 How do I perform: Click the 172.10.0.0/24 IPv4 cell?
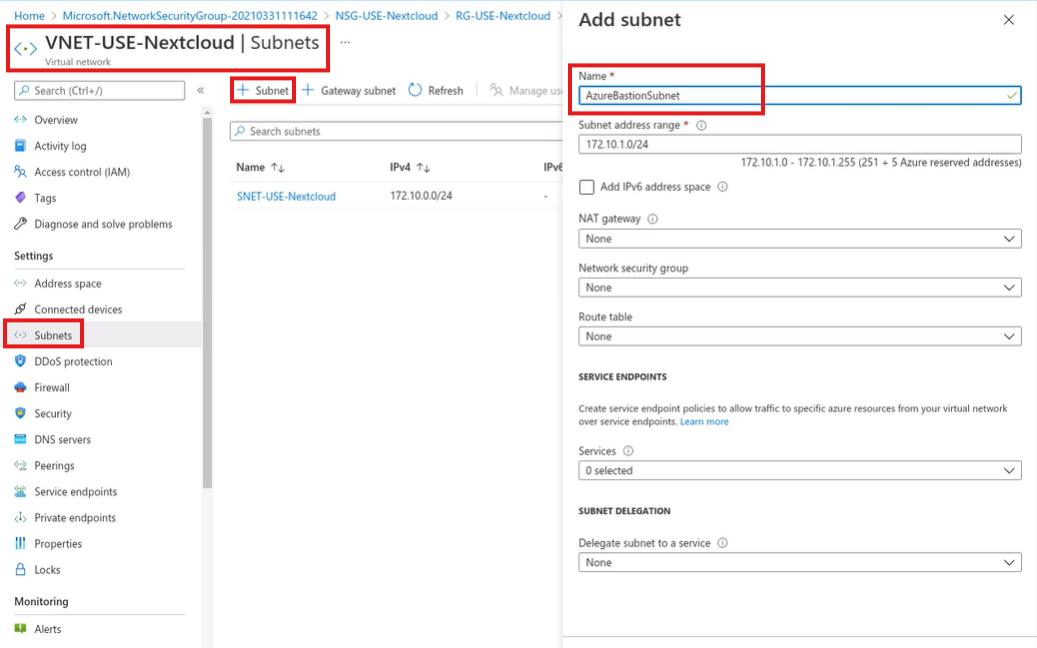(421, 196)
